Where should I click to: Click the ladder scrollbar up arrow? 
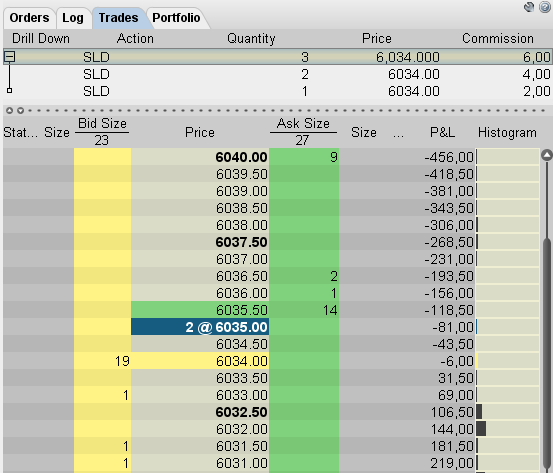[x=547, y=154]
